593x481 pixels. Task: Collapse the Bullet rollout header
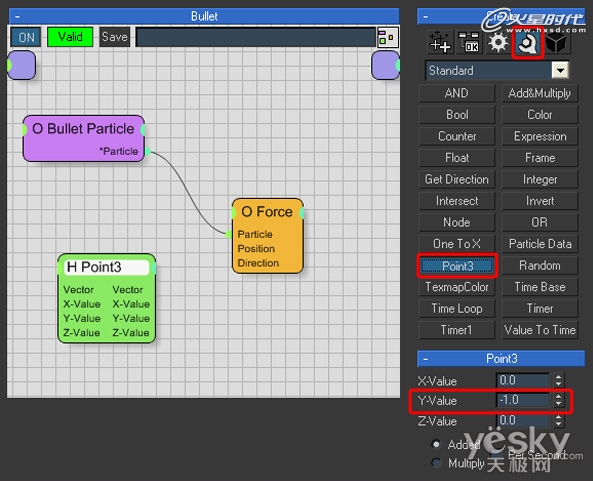coord(17,17)
